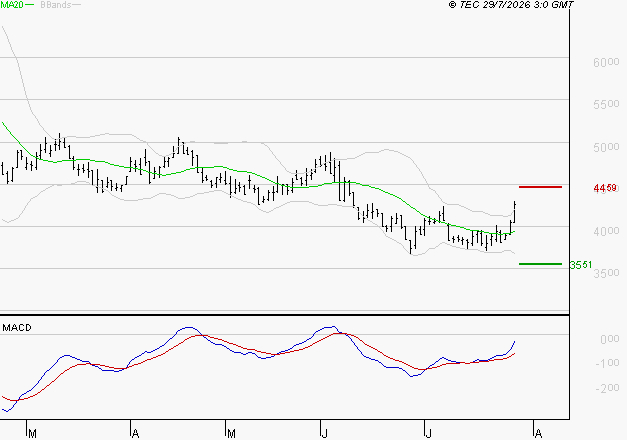The height and width of the screenshot is (440, 627).
Task: Click the red 4459 price label
Action: coord(605,188)
